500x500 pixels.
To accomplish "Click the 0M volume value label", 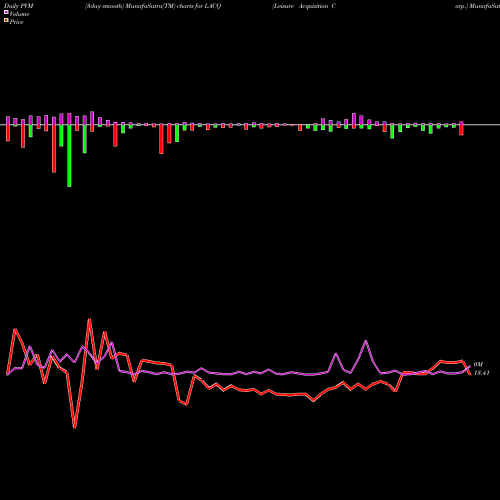I will pos(478,365).
